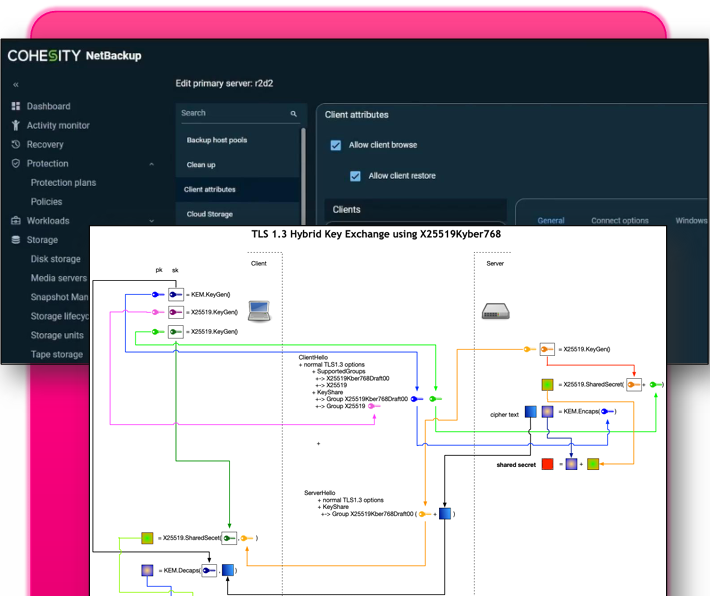The height and width of the screenshot is (596, 710).
Task: Click the KEM.Decaps text in diagram
Action: tap(182, 570)
